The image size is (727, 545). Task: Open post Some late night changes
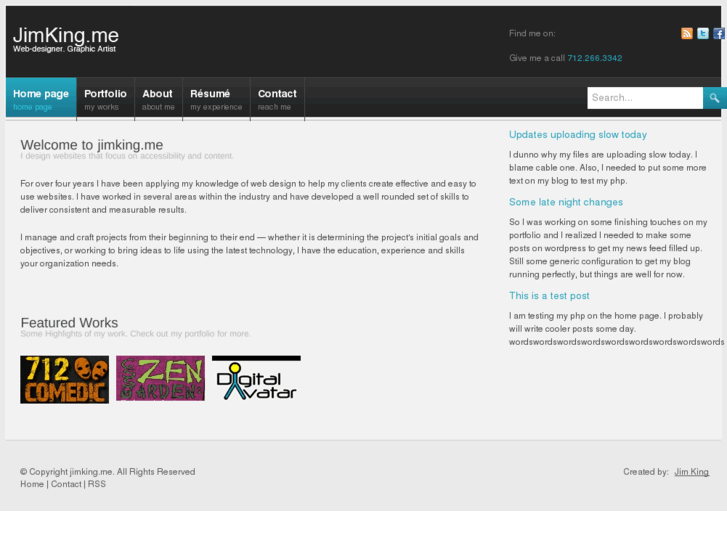[x=566, y=202]
